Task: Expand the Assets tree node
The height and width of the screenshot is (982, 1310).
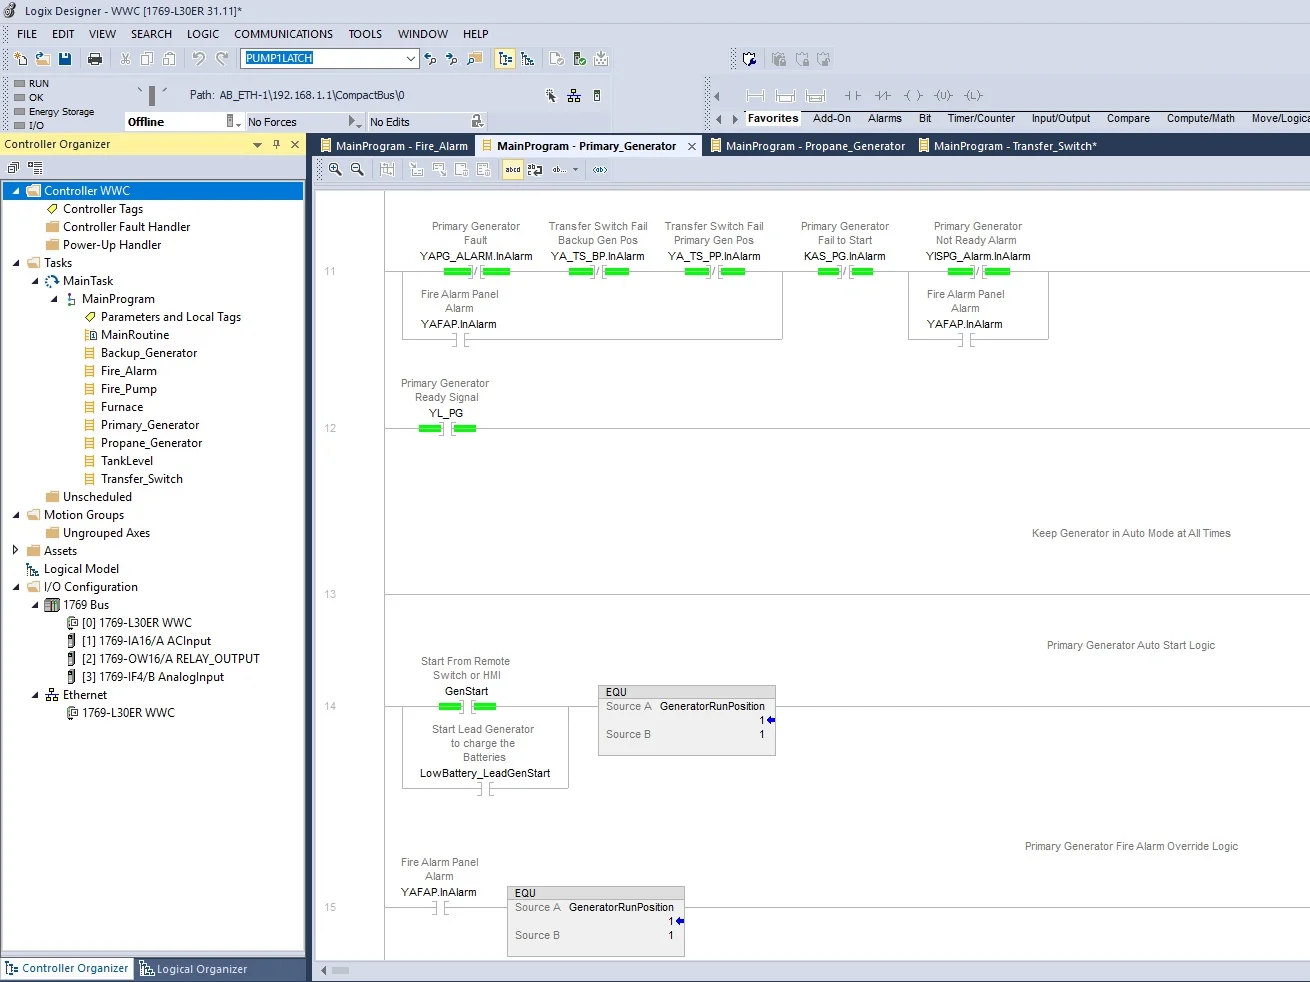Action: click(x=15, y=551)
